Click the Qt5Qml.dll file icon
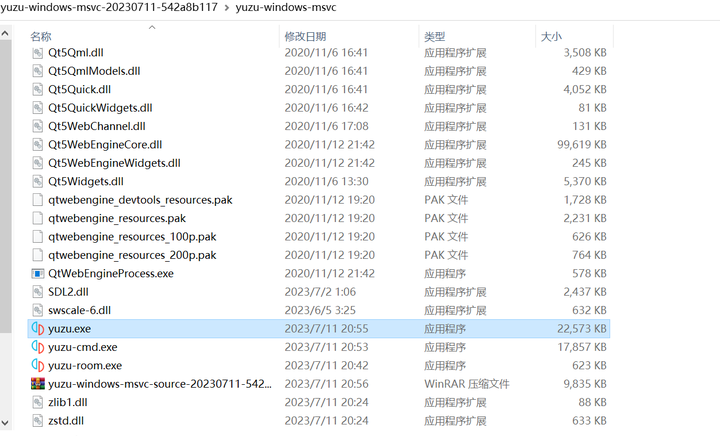 point(38,53)
